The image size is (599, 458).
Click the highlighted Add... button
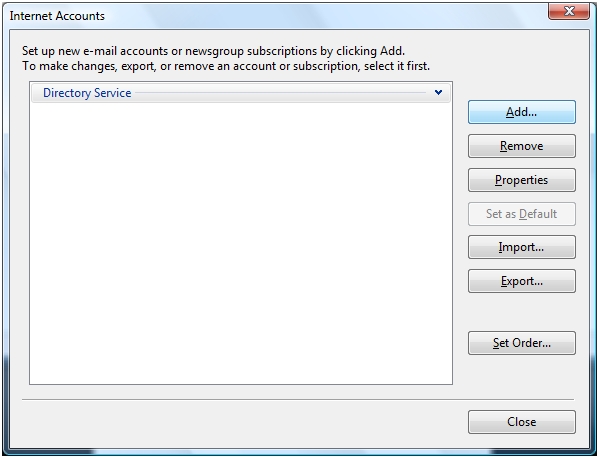[x=521, y=112]
